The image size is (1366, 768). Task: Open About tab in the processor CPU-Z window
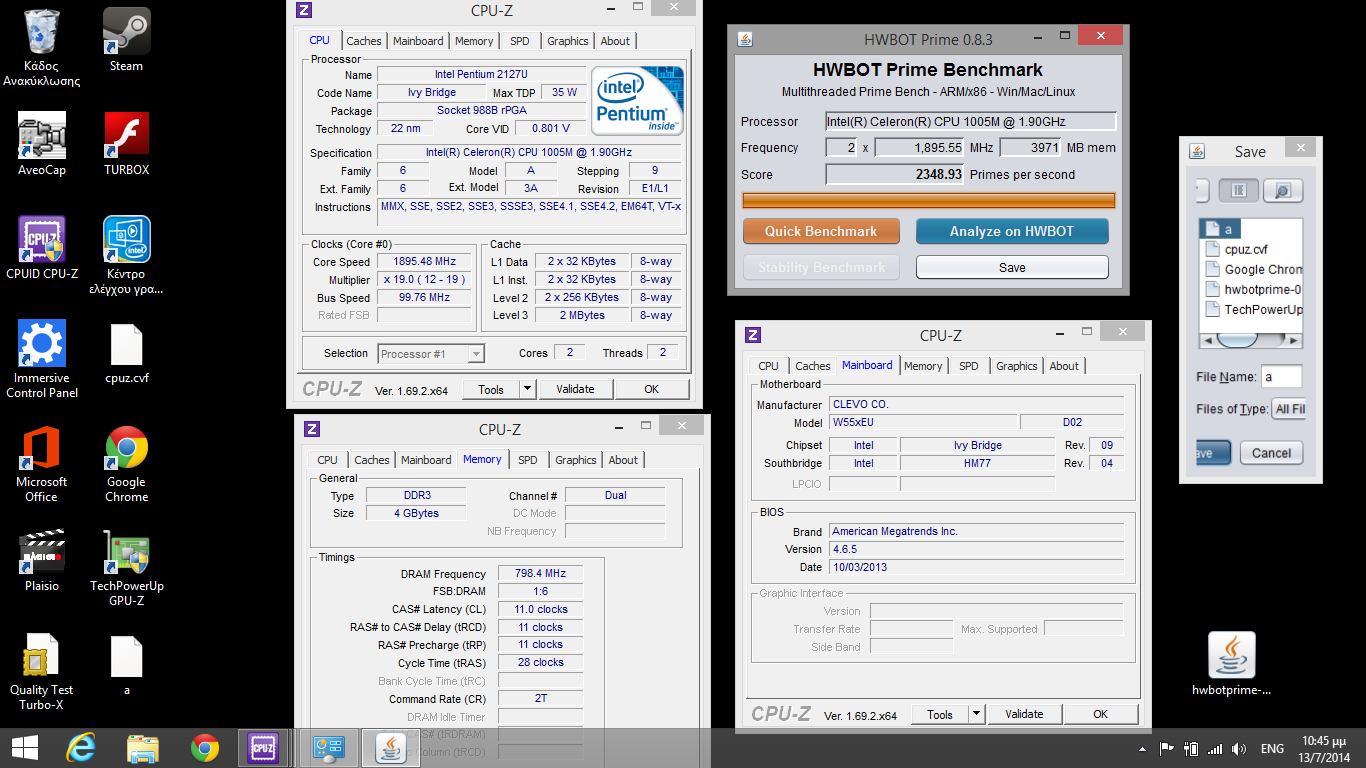pyautogui.click(x=616, y=41)
